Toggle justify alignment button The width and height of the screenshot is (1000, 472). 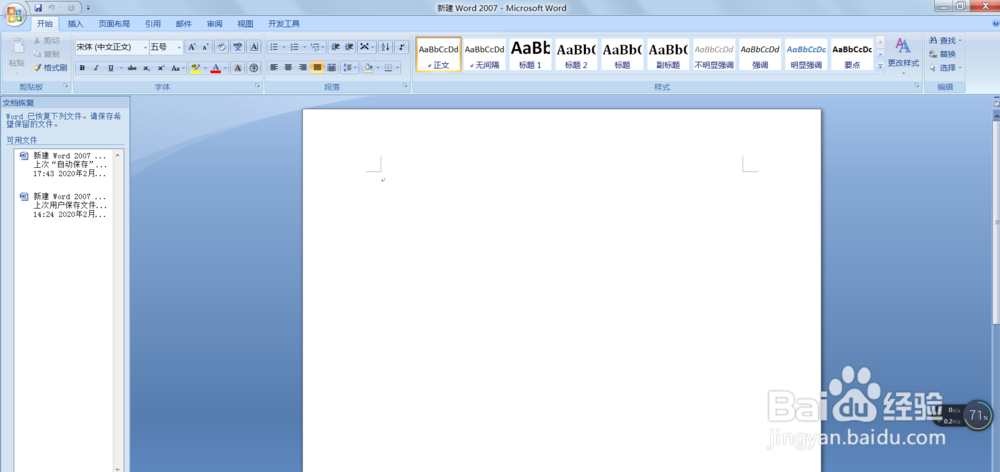(317, 68)
